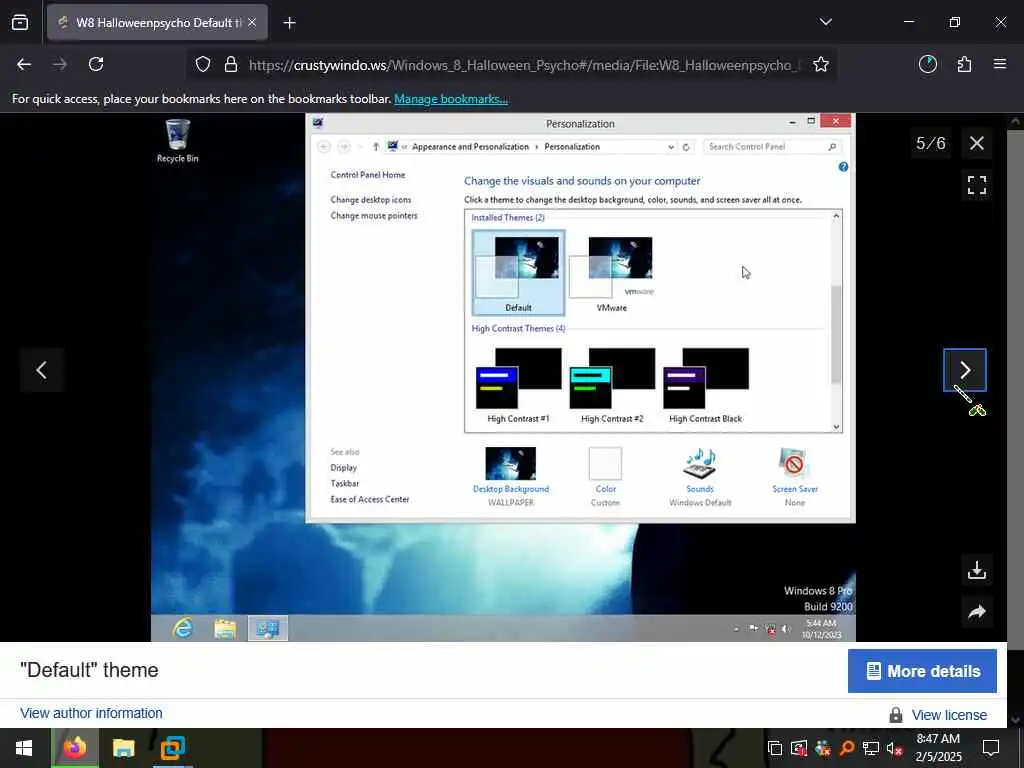Screen dimensions: 1024x768
Task: Click the Taskbar link under See also
Action: (345, 483)
